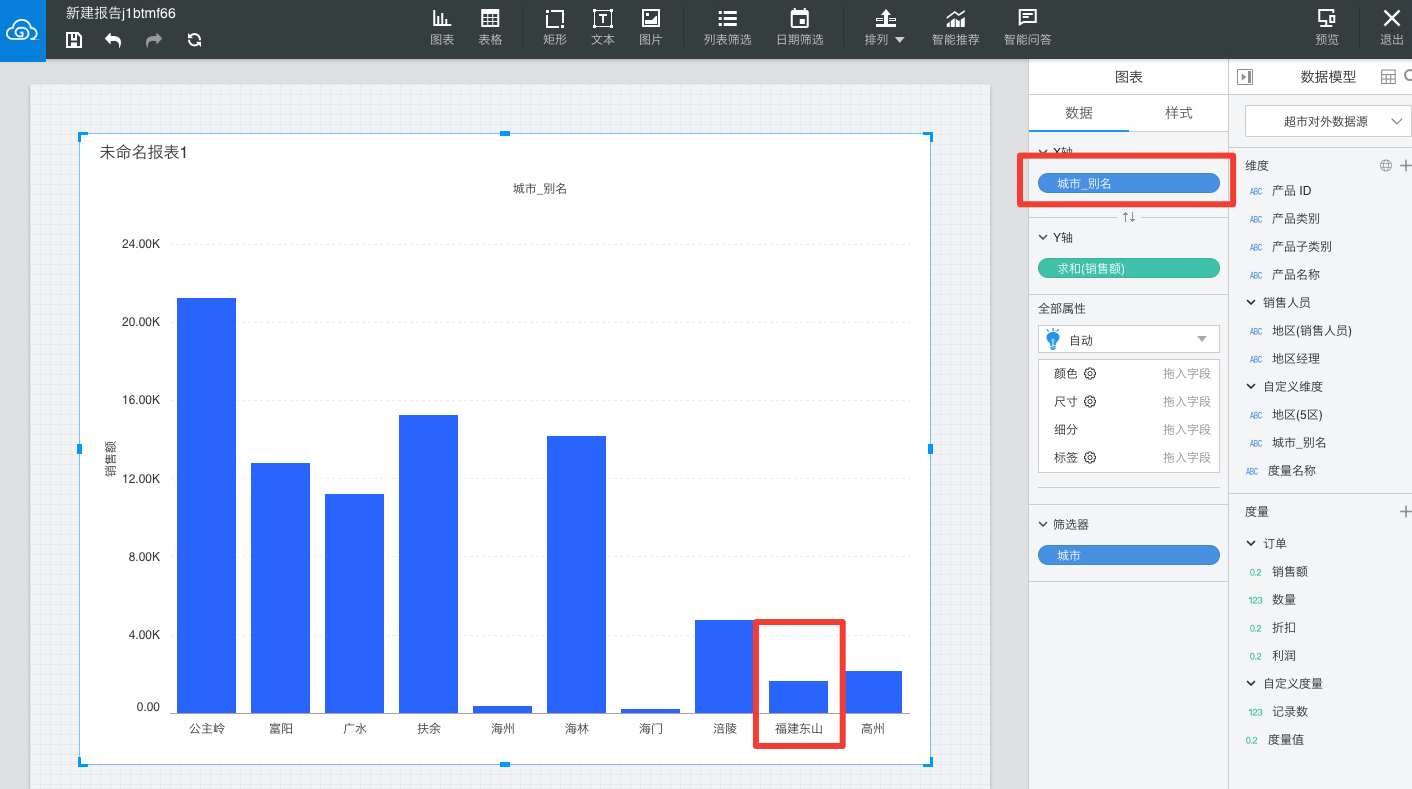
Task: Preview the report (预览)
Action: [x=1327, y=28]
